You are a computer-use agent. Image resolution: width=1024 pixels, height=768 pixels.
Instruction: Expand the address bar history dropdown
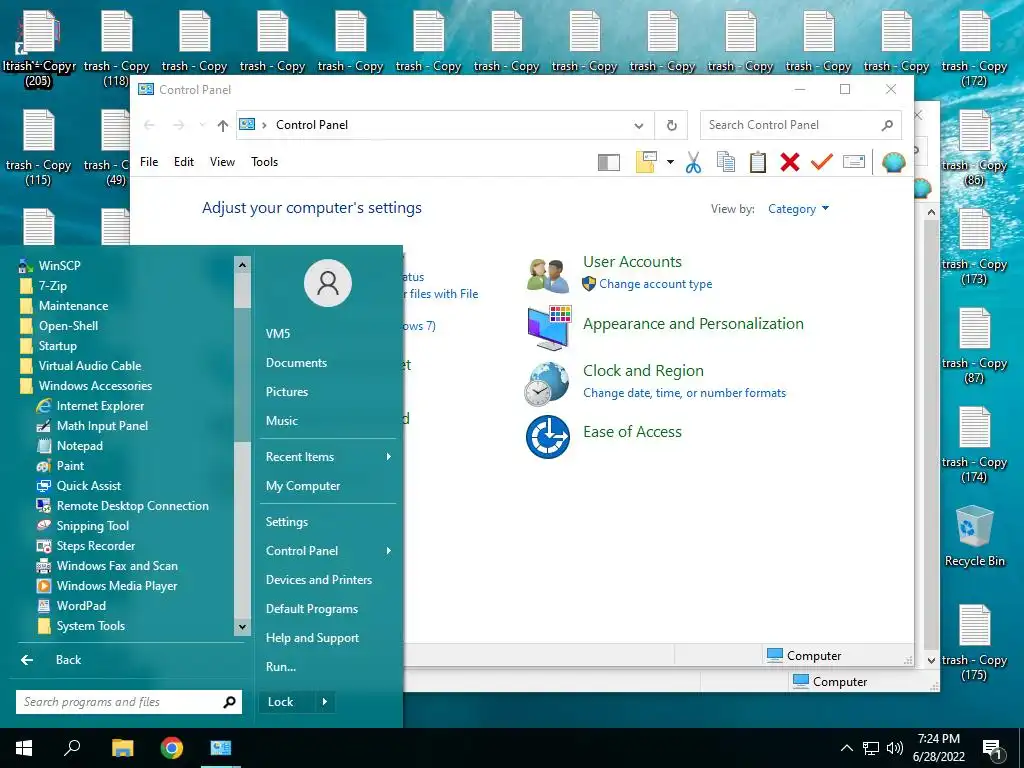(x=639, y=125)
